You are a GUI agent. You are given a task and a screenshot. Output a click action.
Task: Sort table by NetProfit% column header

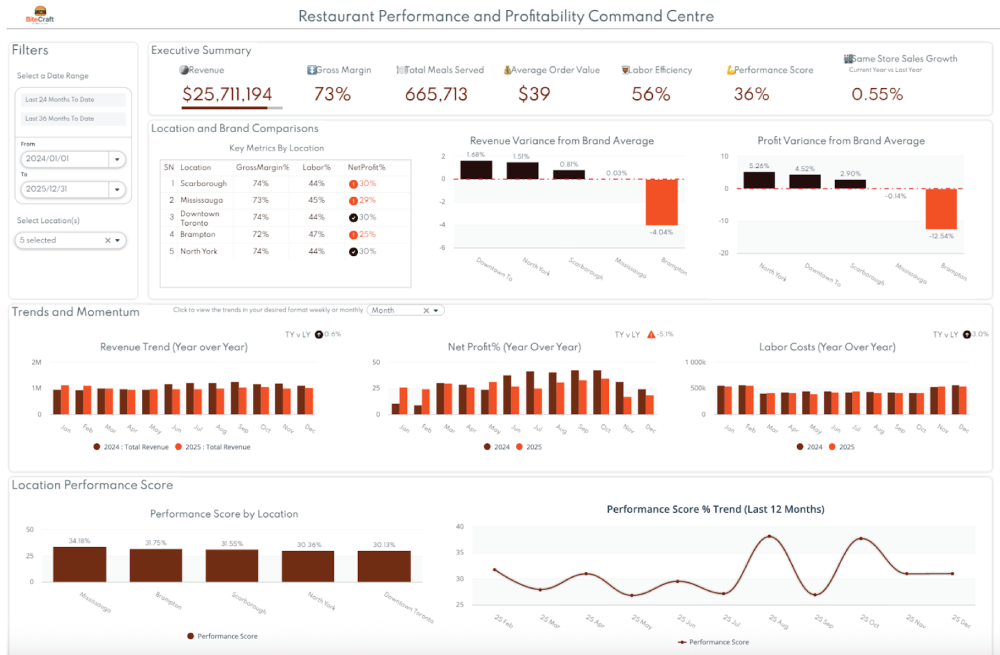(366, 167)
